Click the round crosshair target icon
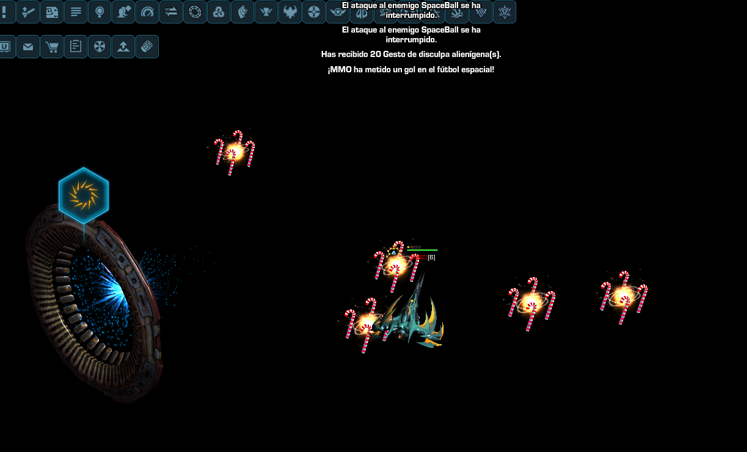The width and height of the screenshot is (747, 452). click(314, 12)
